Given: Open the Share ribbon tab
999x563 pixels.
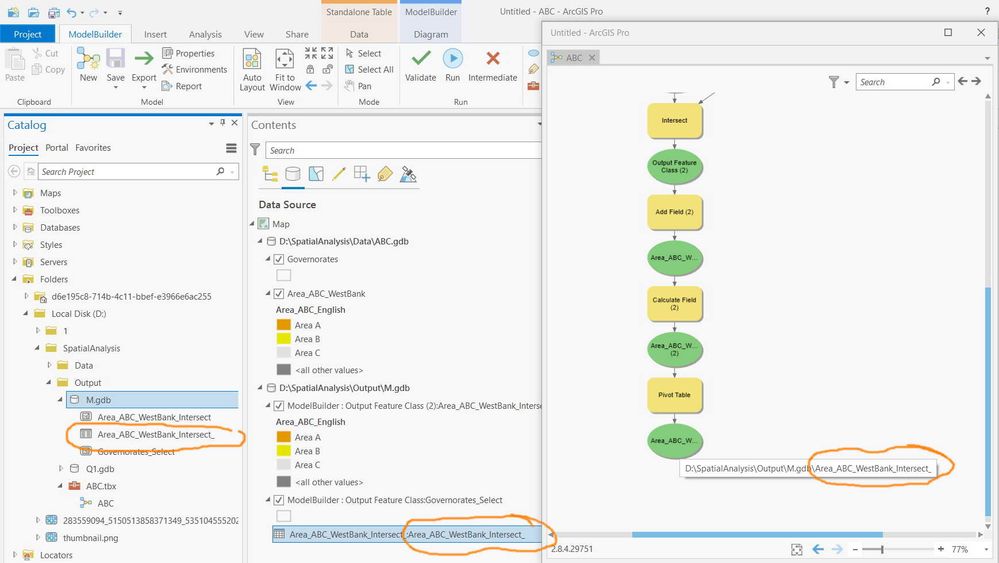Looking at the screenshot, I should click(297, 34).
